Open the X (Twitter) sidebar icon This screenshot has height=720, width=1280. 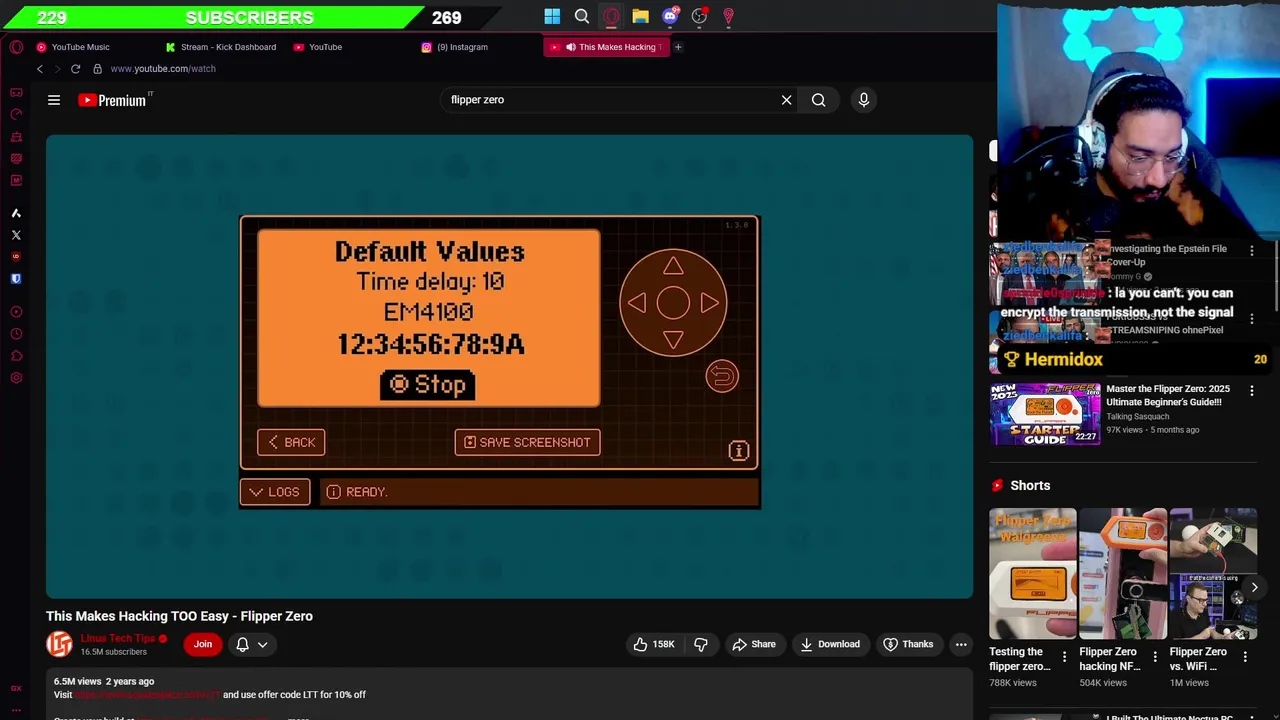pos(16,235)
